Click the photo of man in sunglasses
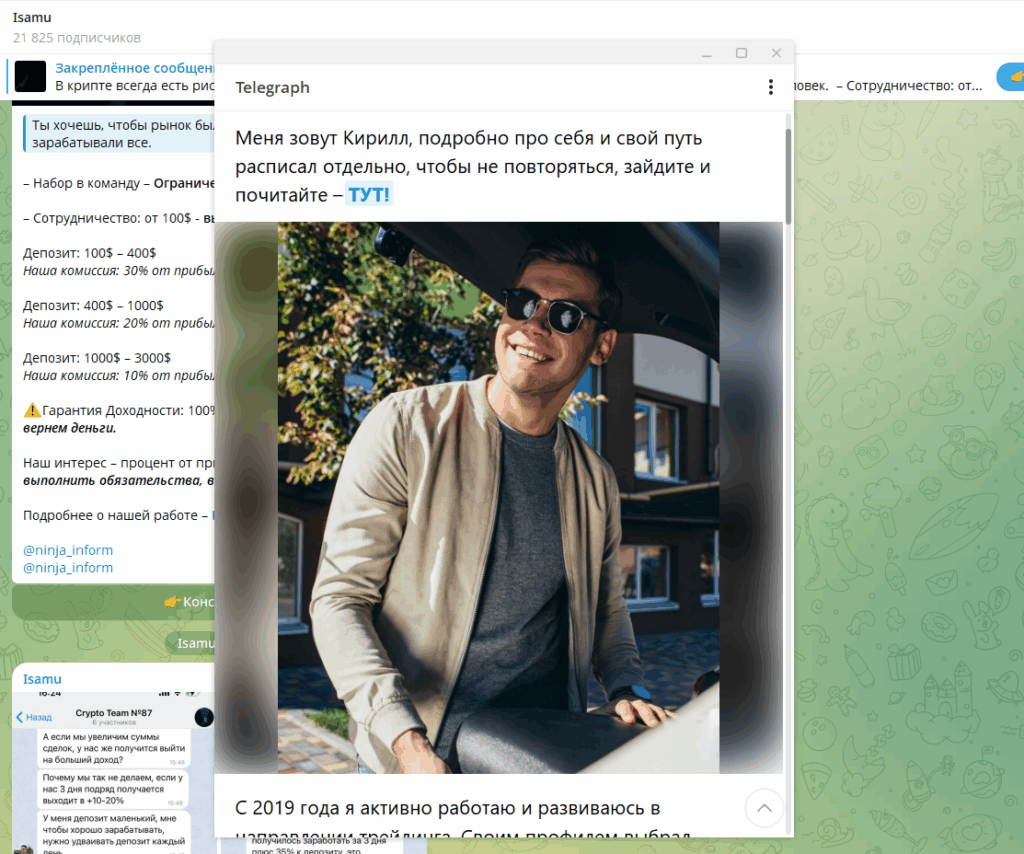Image resolution: width=1024 pixels, height=854 pixels. (498, 497)
